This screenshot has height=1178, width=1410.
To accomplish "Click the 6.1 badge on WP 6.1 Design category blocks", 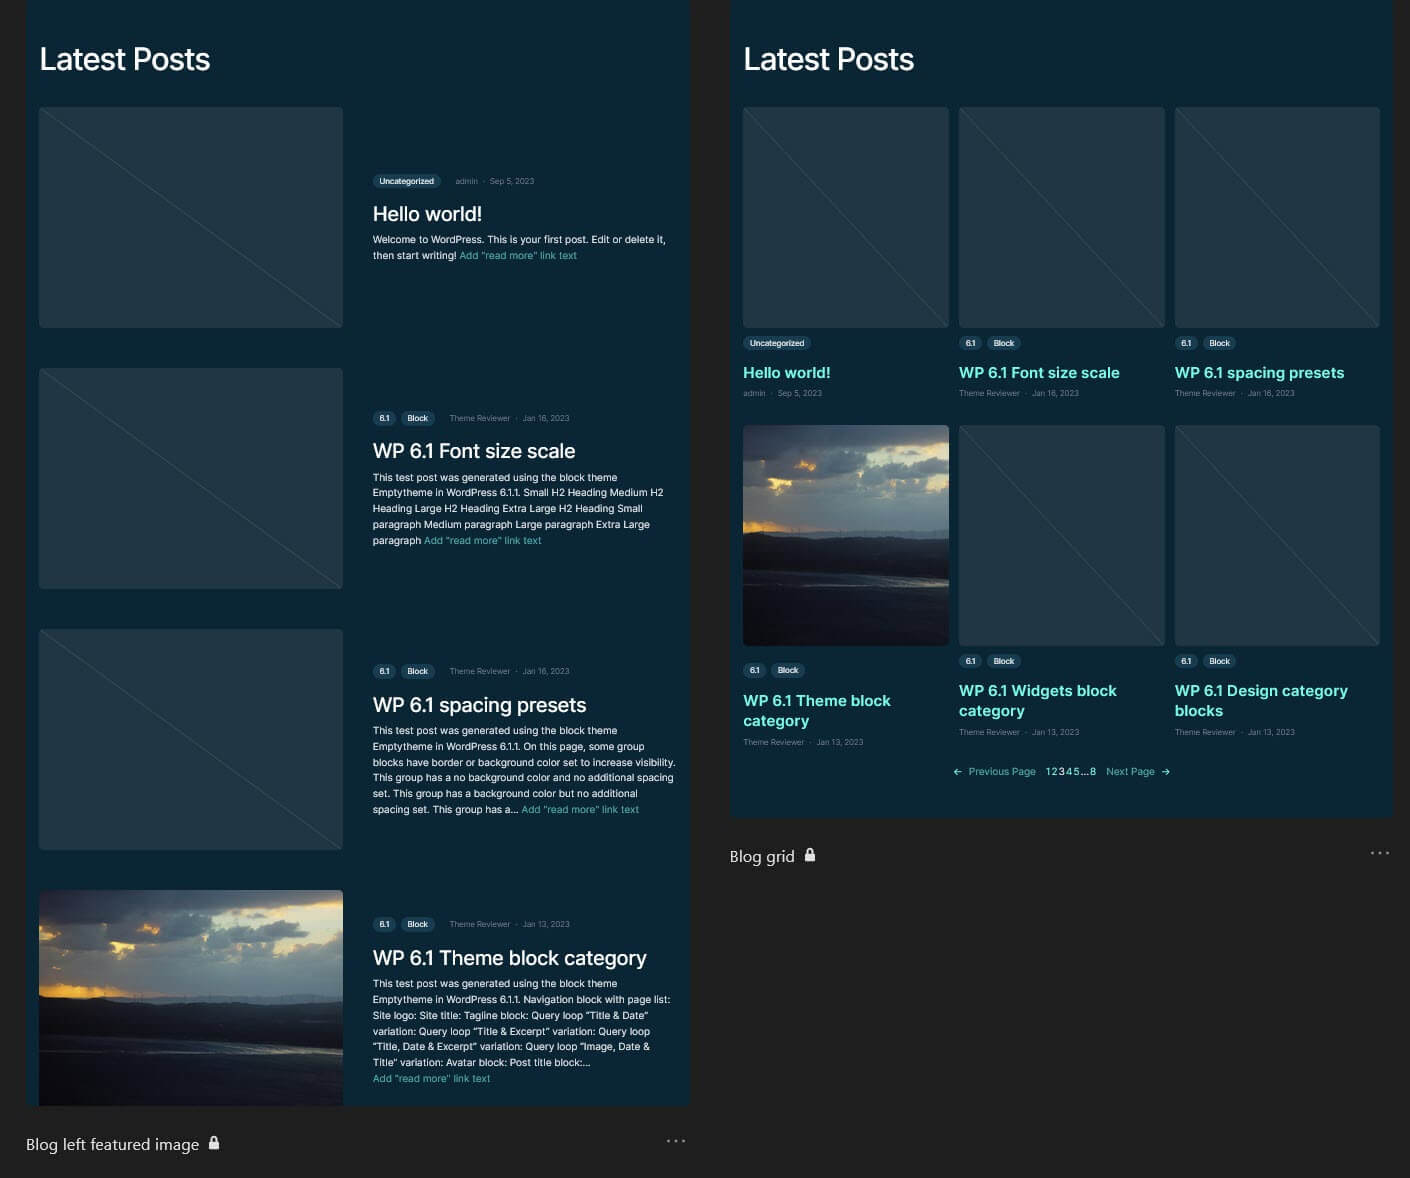I will [1186, 661].
